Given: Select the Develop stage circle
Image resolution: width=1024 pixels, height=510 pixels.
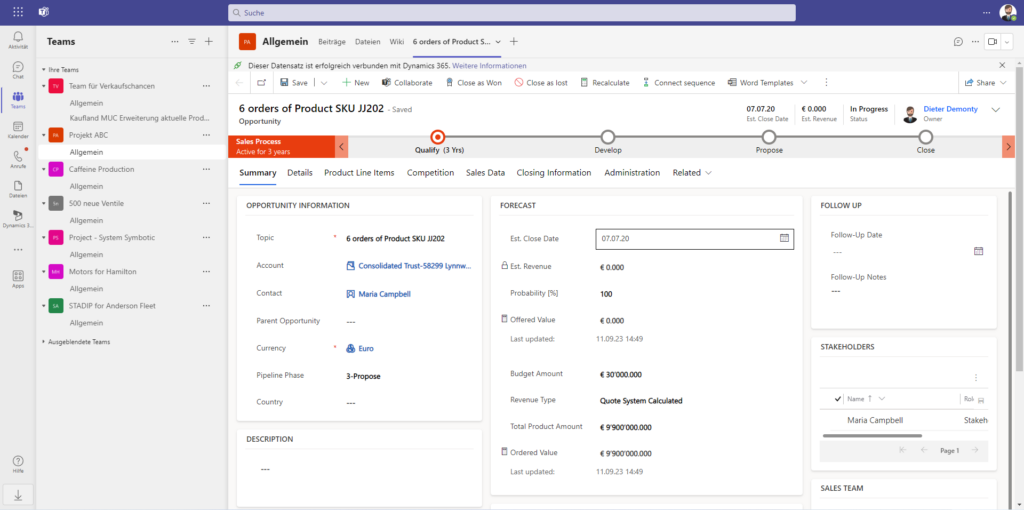Looking at the screenshot, I should [608, 137].
